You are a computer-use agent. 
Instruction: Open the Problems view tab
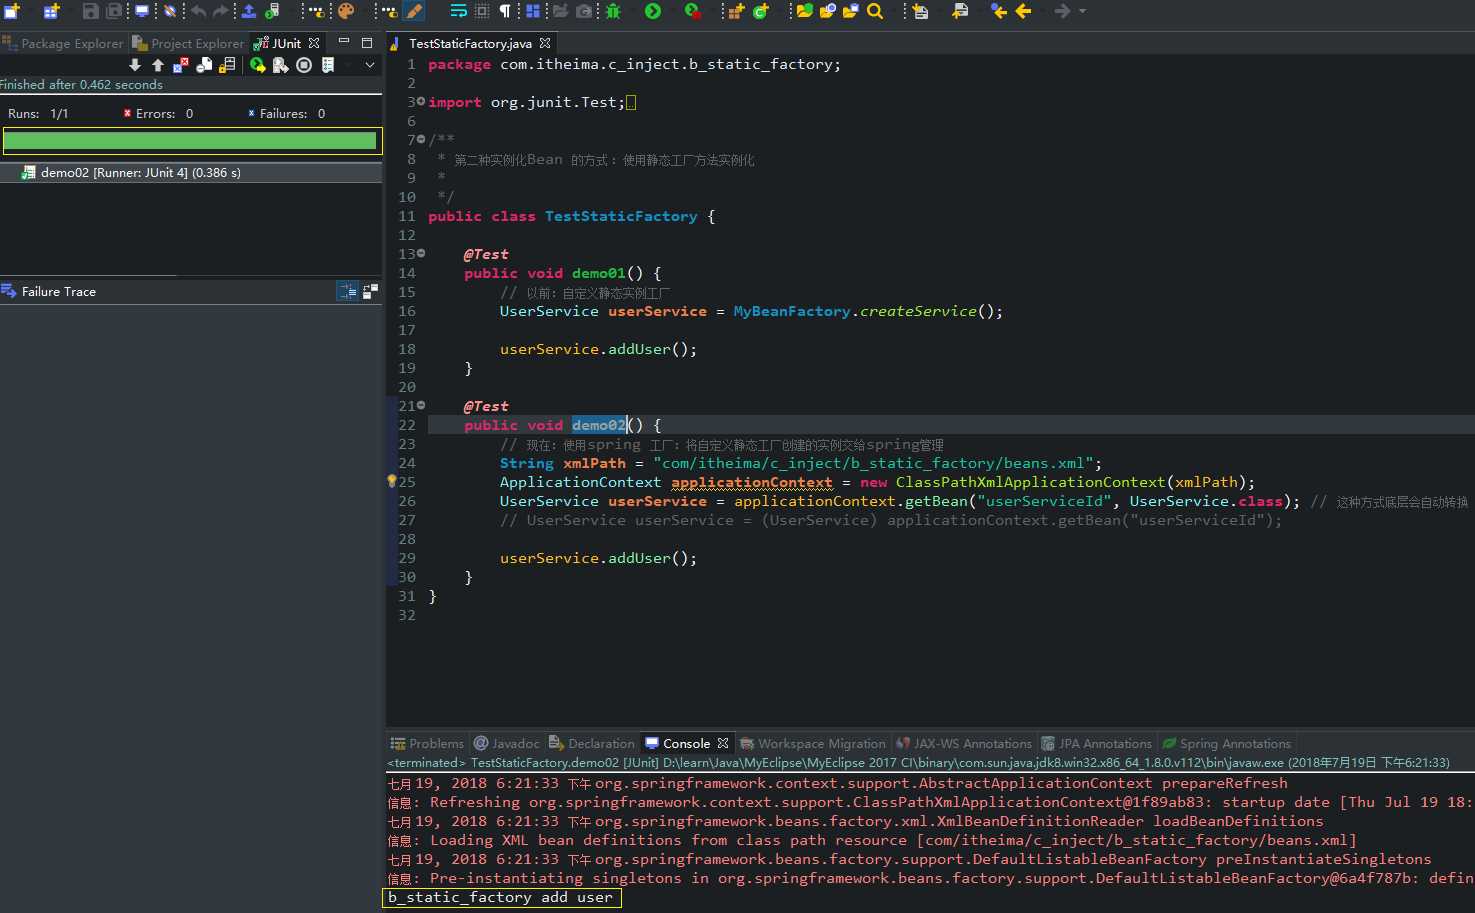click(x=427, y=743)
